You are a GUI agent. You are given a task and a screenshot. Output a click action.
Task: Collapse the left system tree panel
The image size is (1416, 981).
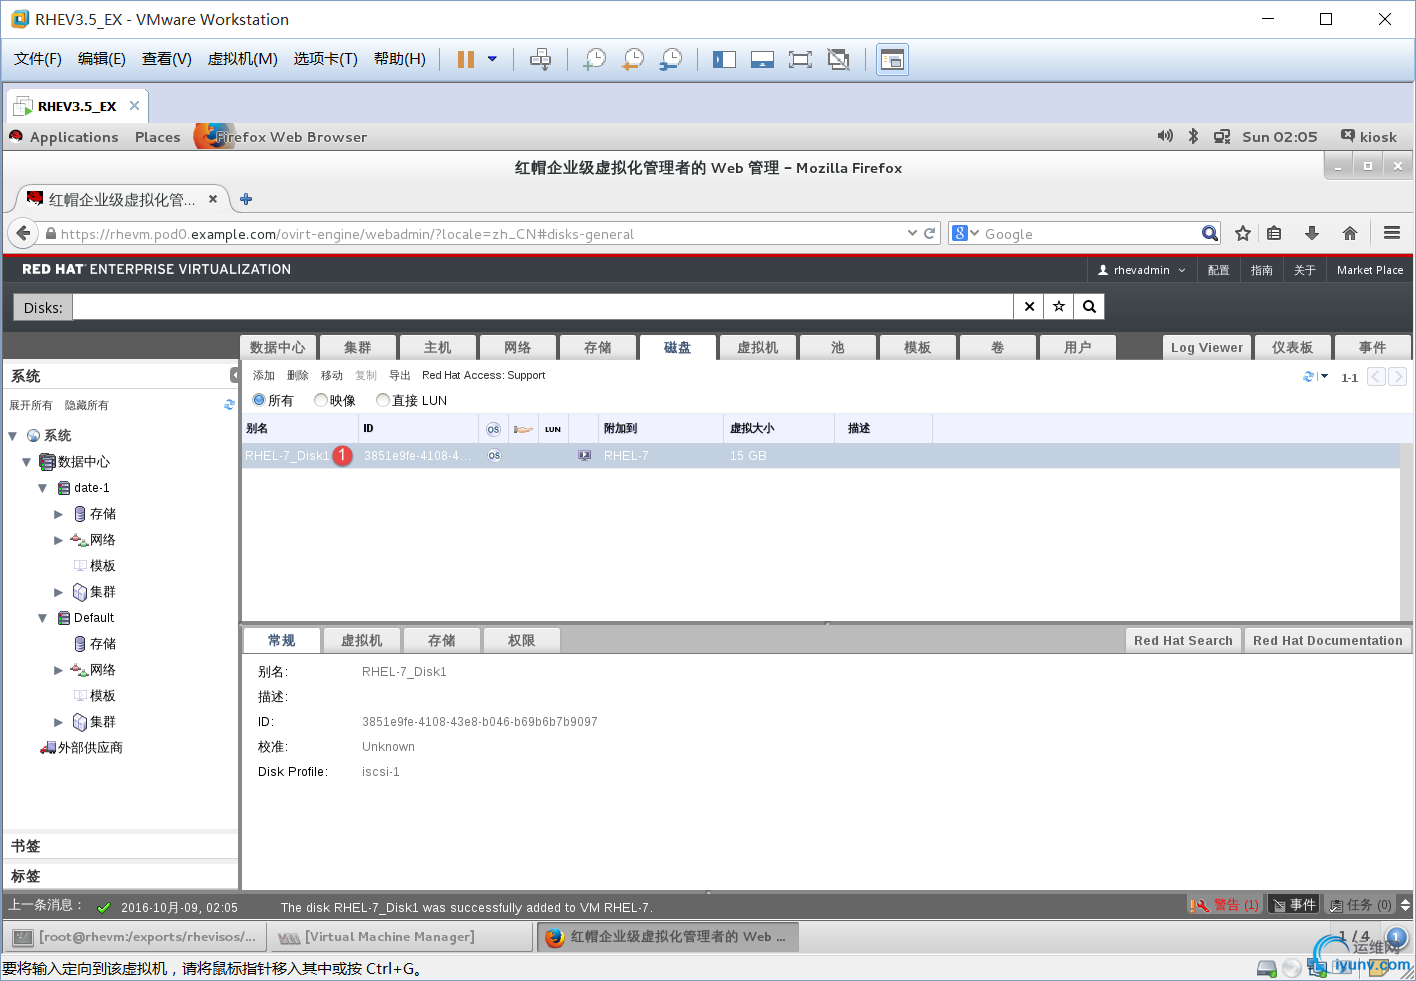coord(235,375)
